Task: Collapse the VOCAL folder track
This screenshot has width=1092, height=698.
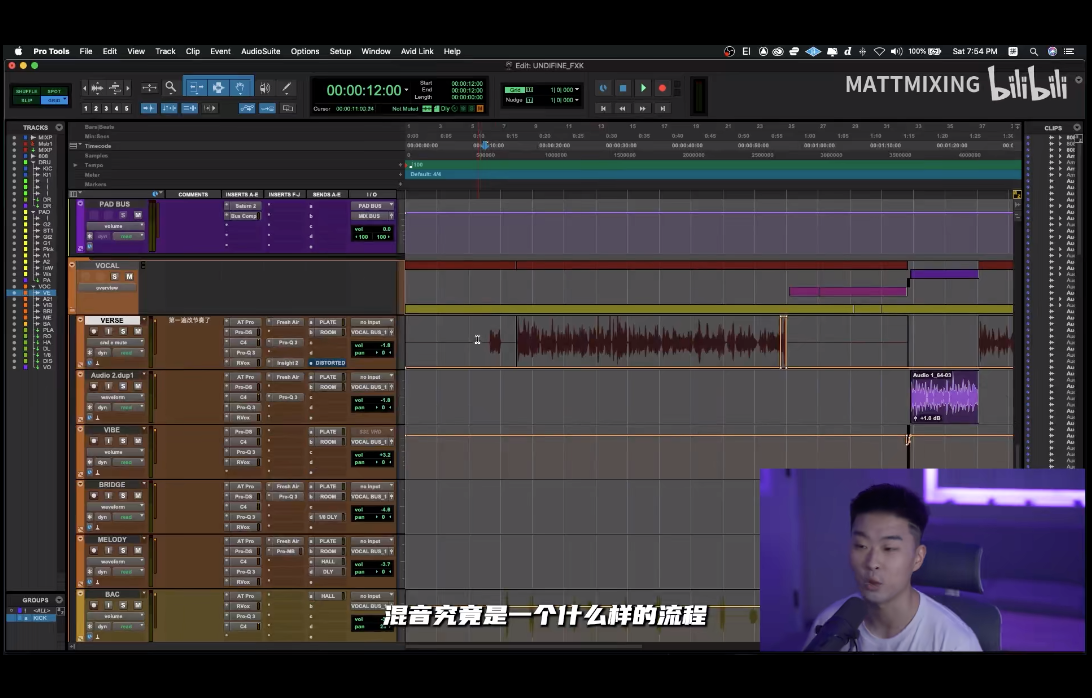Action: coord(72,265)
